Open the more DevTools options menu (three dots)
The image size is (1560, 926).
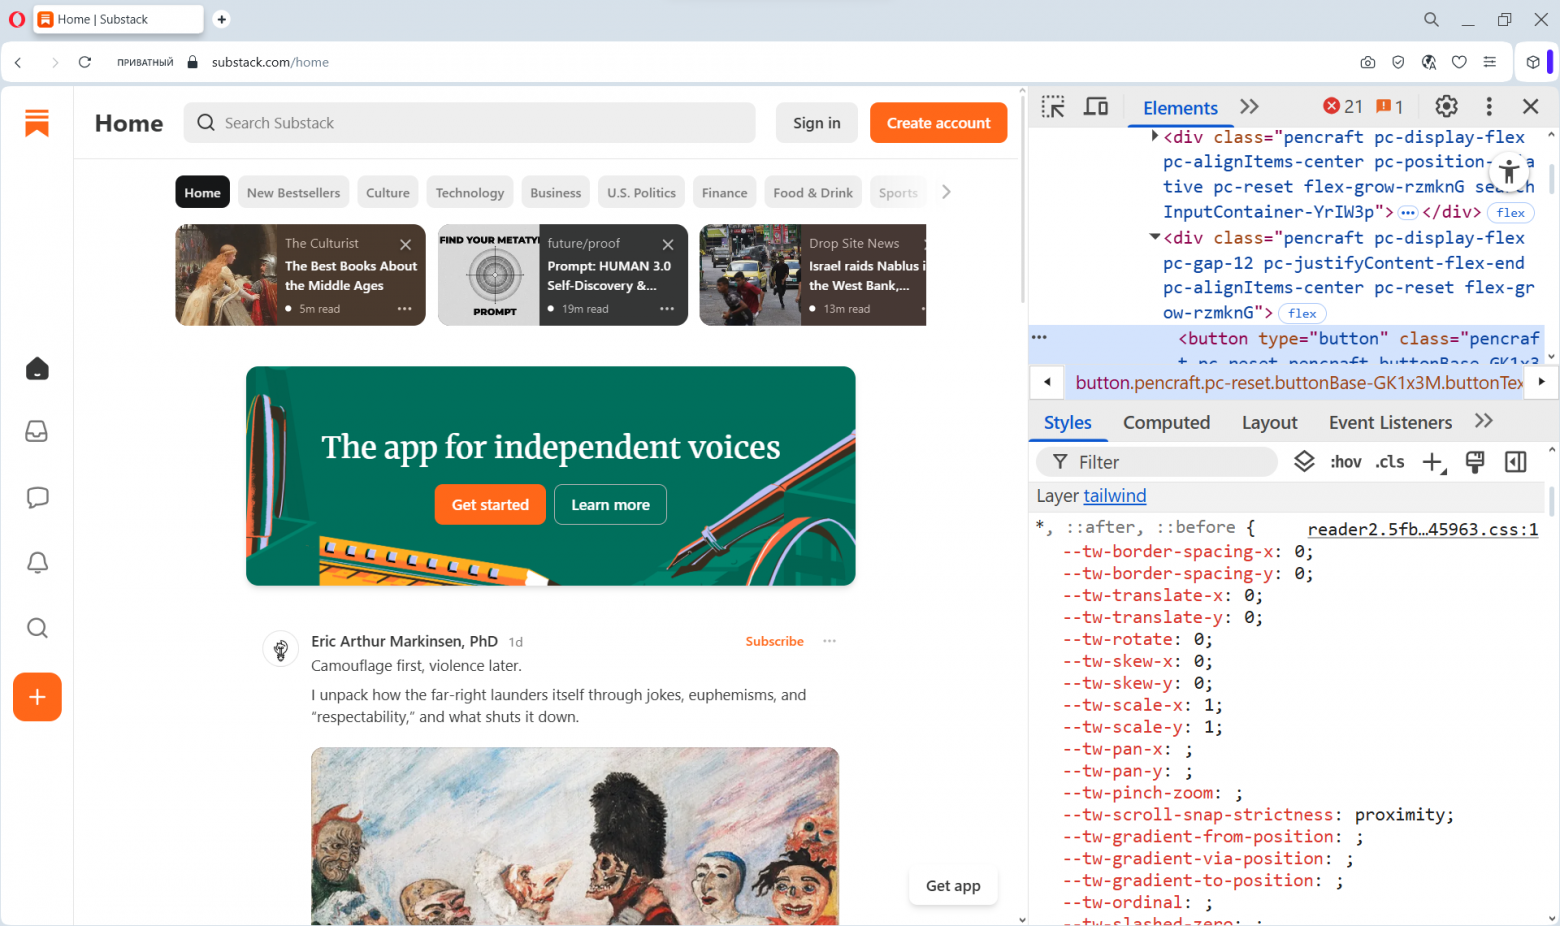(1489, 106)
